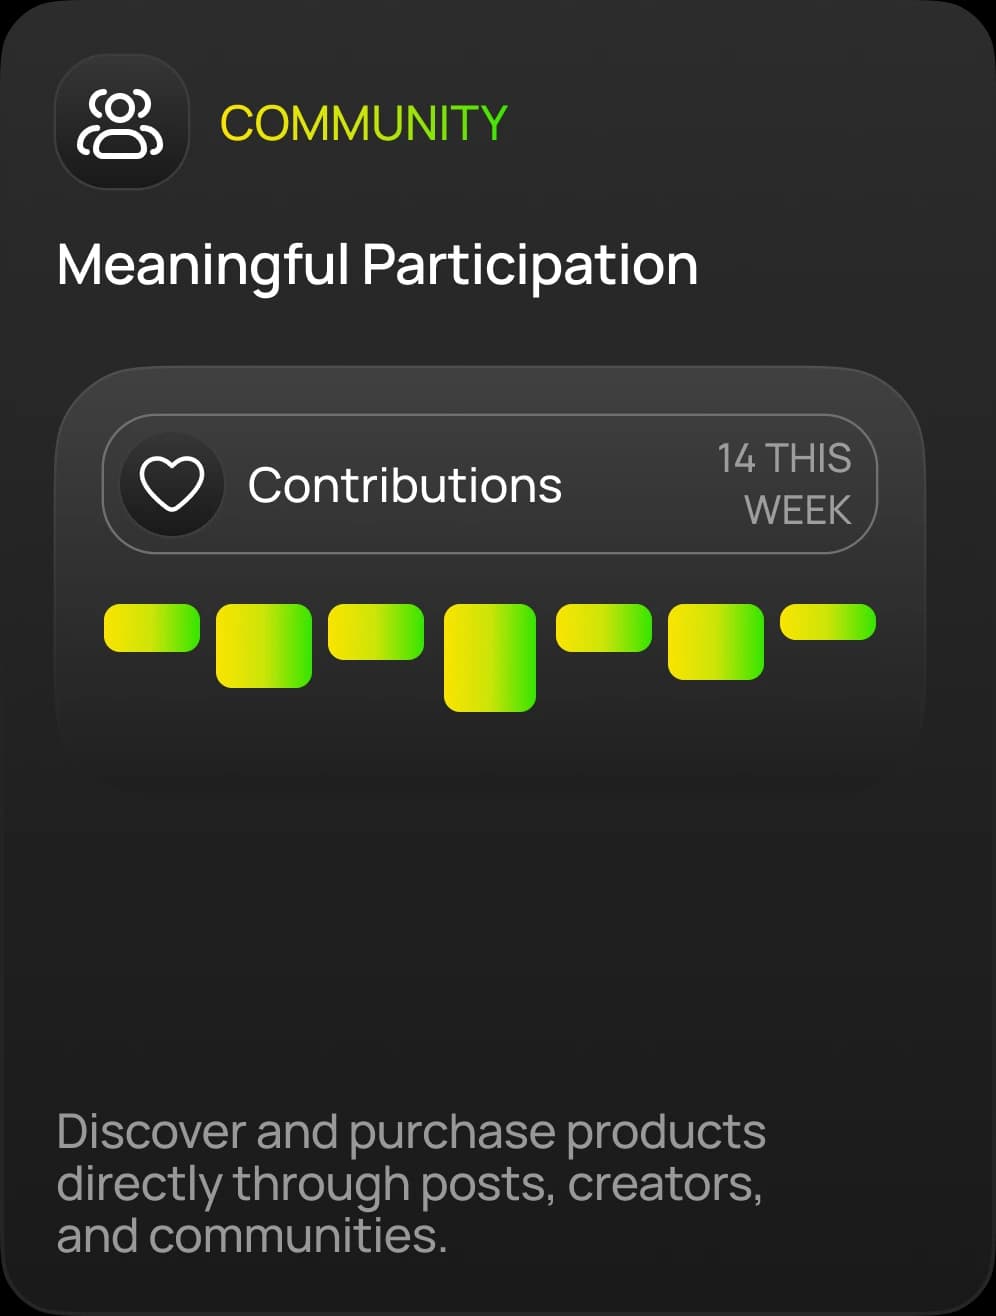Select the third contribution bar
Screen dimensions: 996x1316
376,632
